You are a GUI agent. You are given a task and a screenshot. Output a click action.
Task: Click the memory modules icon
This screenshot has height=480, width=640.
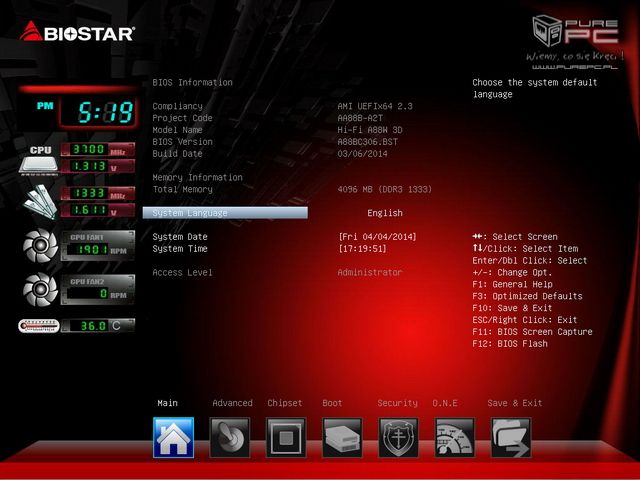[x=40, y=202]
